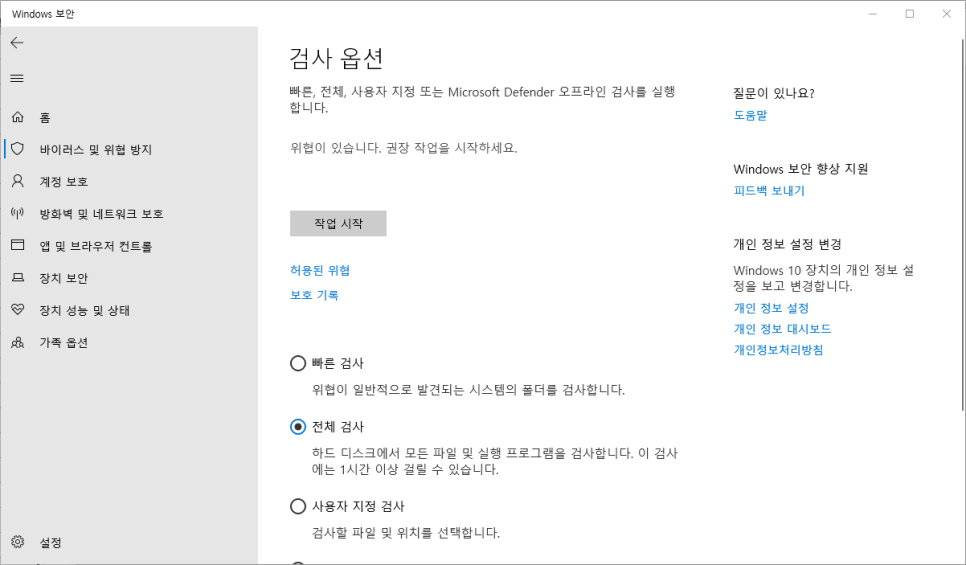Open 계정 보호 section

coord(63,181)
